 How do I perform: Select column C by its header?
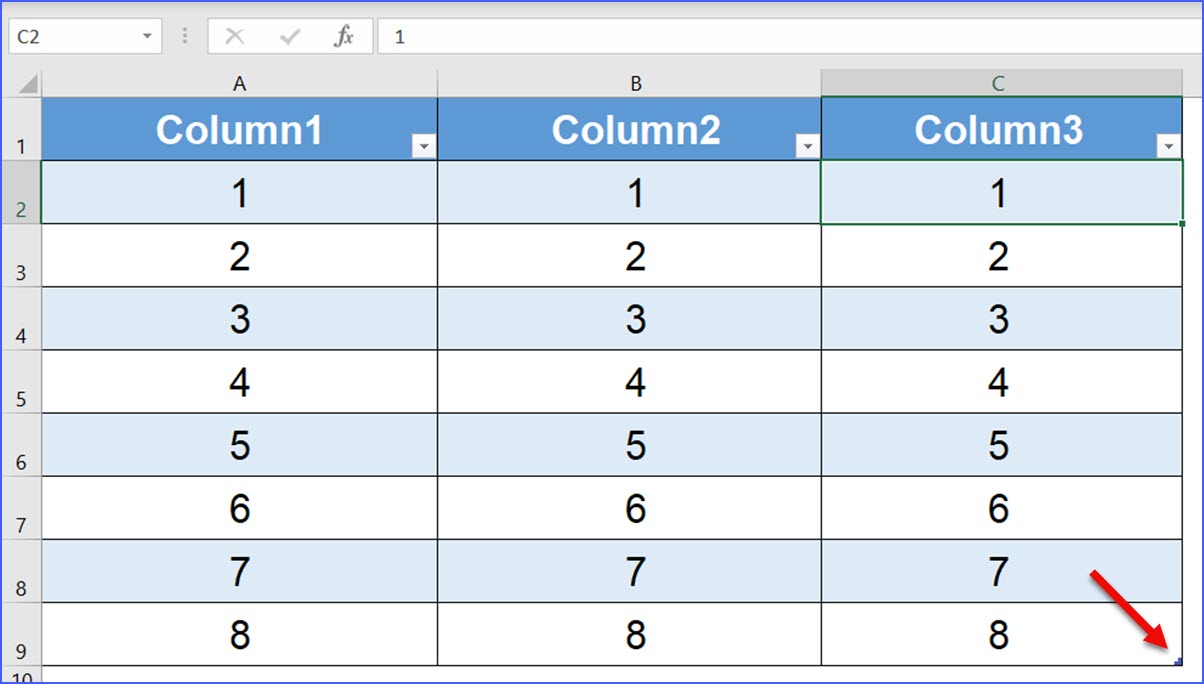pyautogui.click(x=999, y=83)
